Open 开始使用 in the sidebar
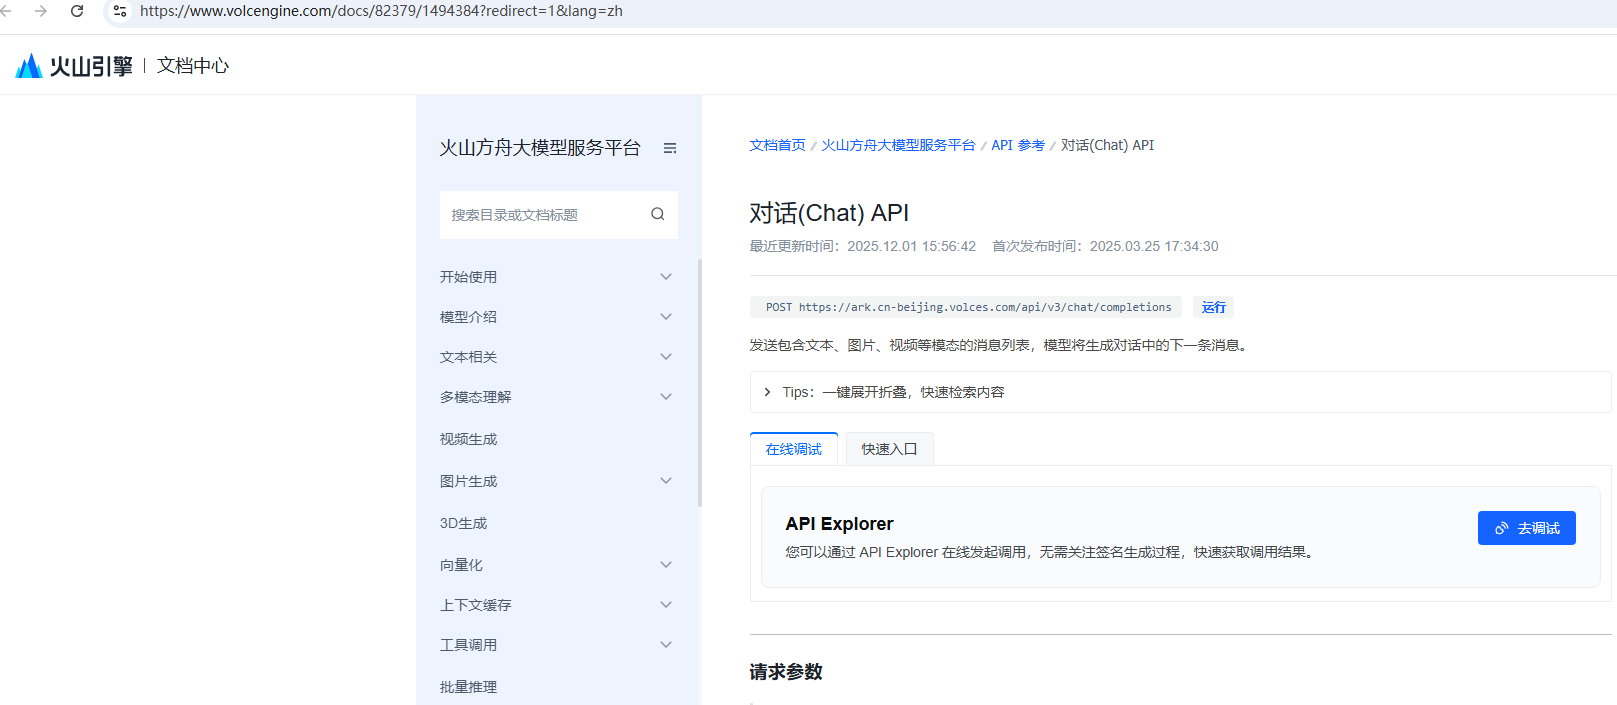 click(x=468, y=277)
